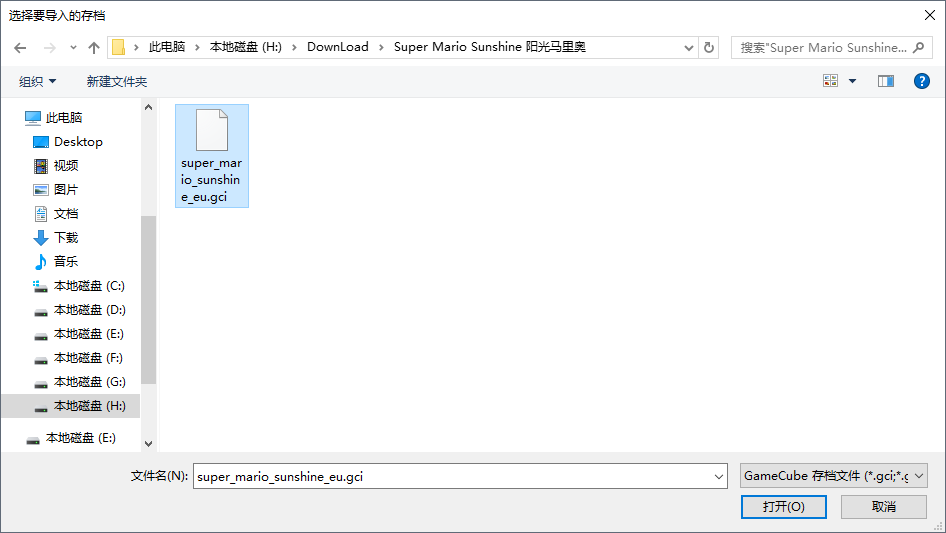Go back to the previous folder

click(20, 48)
